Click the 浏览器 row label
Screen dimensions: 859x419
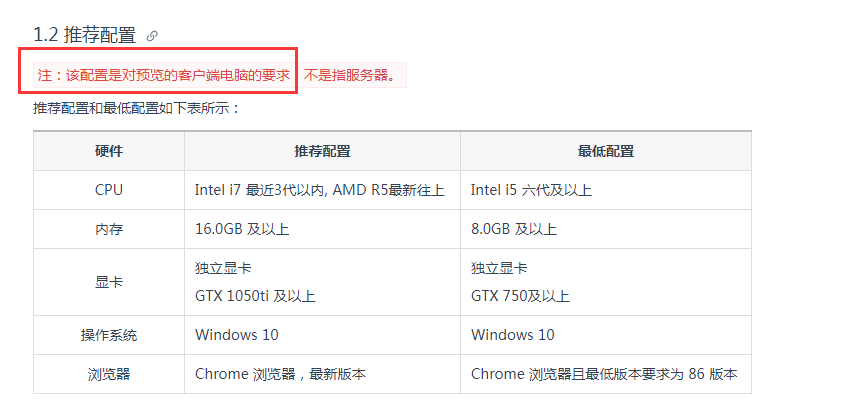109,374
